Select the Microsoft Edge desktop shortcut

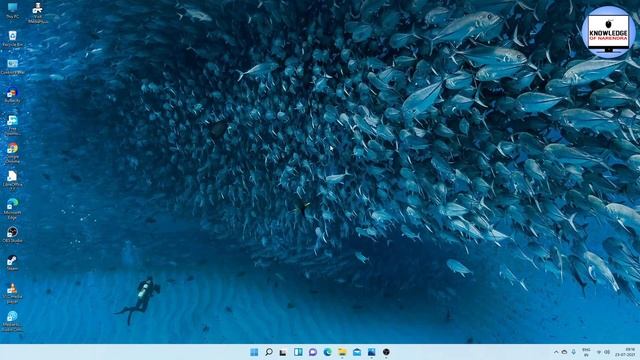tap(12, 209)
